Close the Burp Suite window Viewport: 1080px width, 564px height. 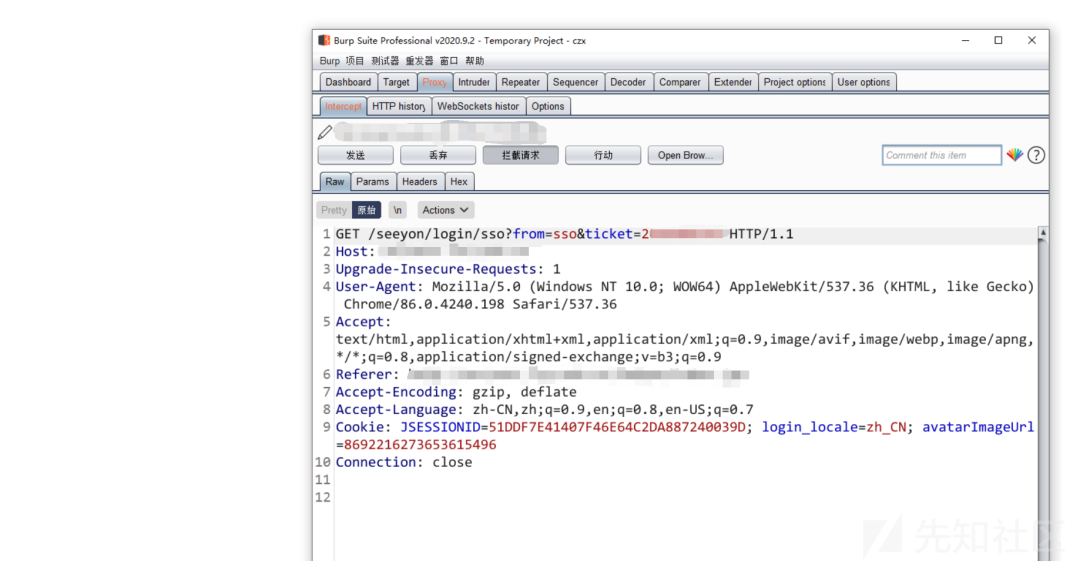(1032, 41)
